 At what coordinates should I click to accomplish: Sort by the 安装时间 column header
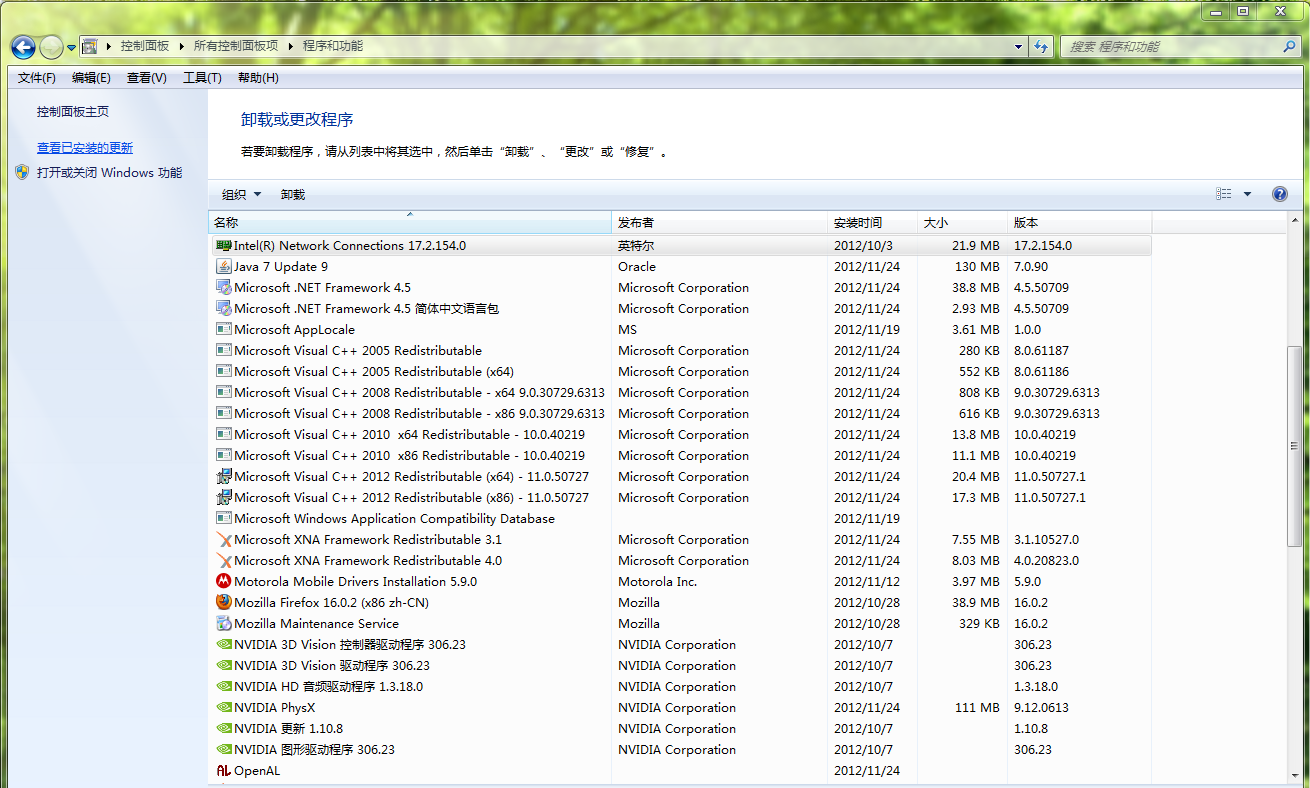point(858,223)
